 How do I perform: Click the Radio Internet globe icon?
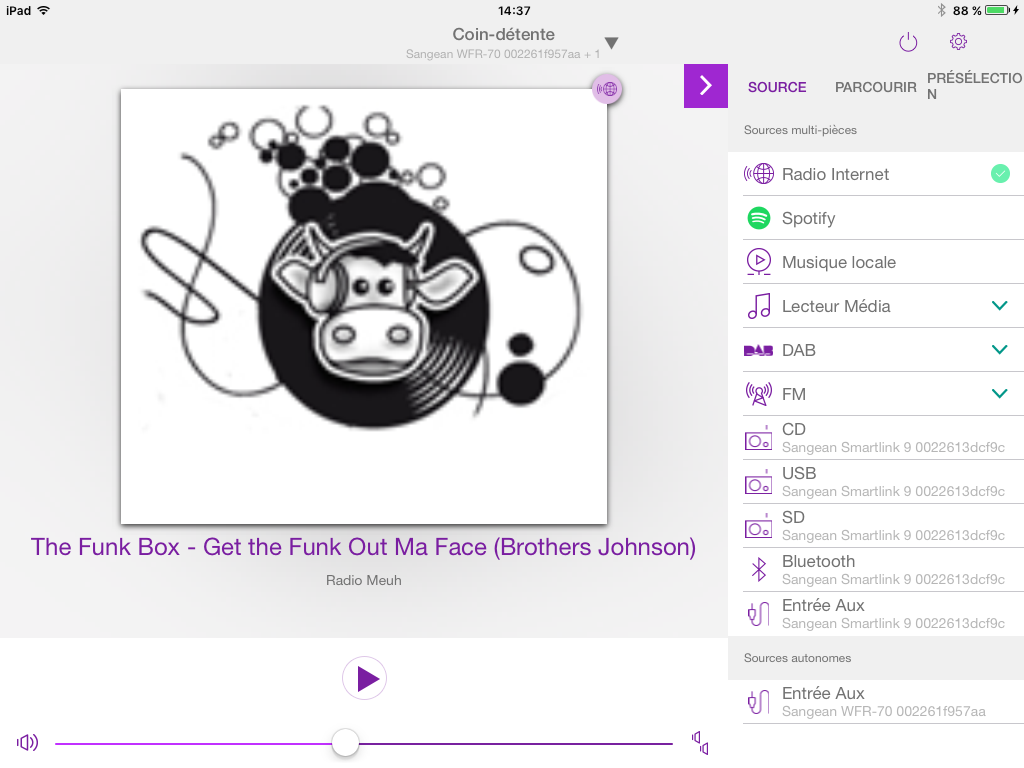click(x=759, y=174)
